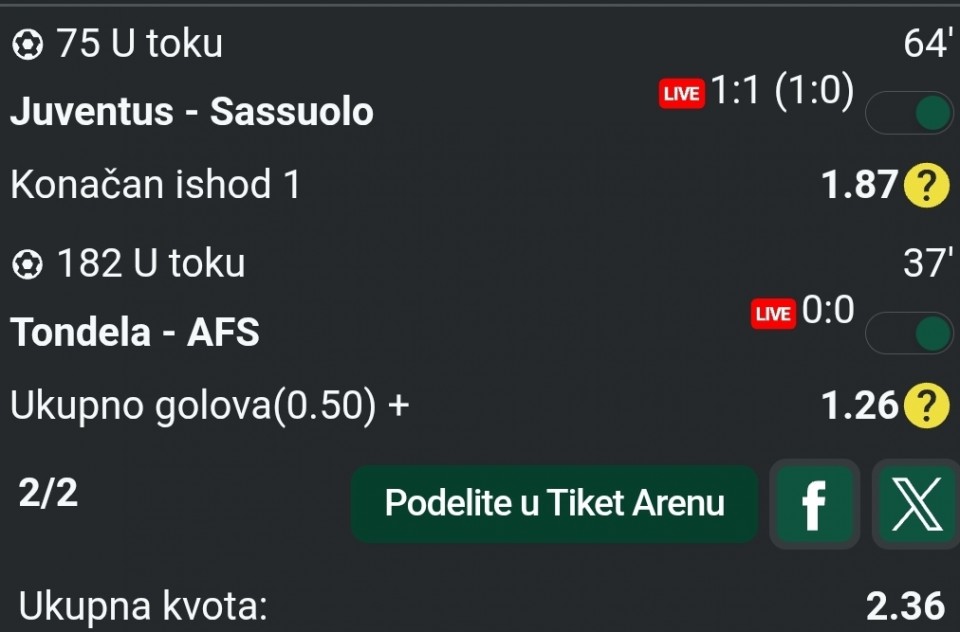Click the 1:1 (1:0) live score

pos(782,92)
